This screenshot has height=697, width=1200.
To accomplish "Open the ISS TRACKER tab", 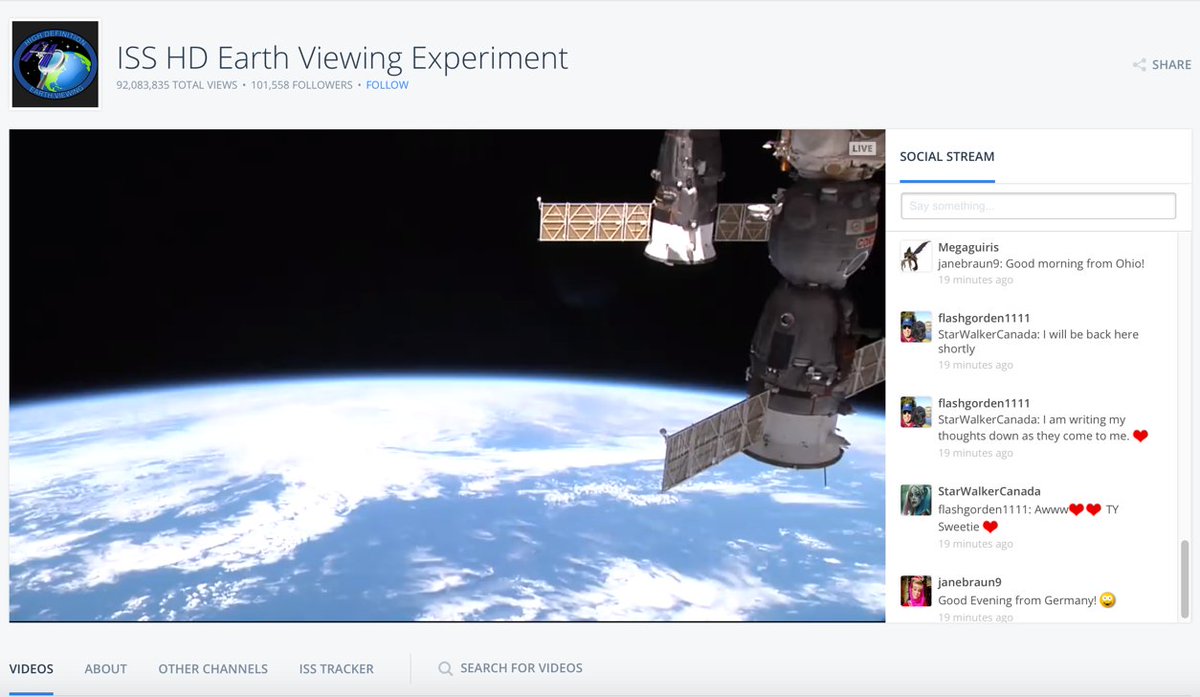I will point(336,669).
